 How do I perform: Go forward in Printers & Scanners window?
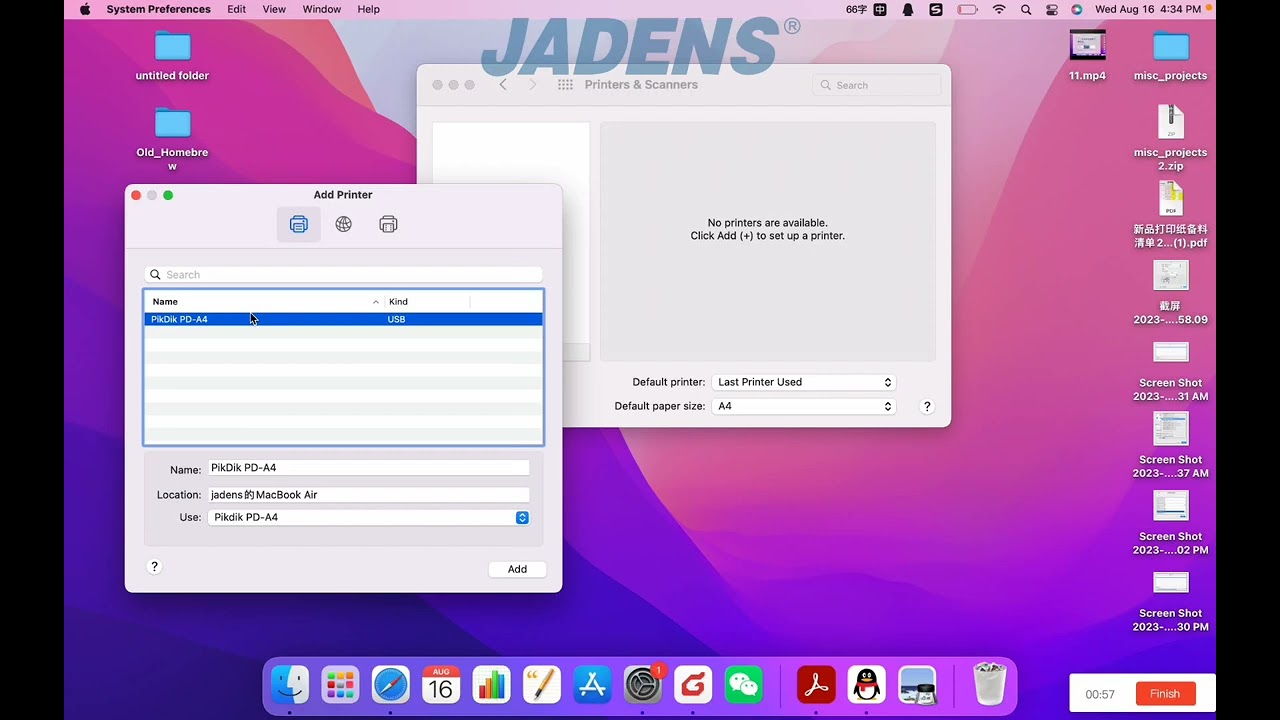click(x=532, y=85)
